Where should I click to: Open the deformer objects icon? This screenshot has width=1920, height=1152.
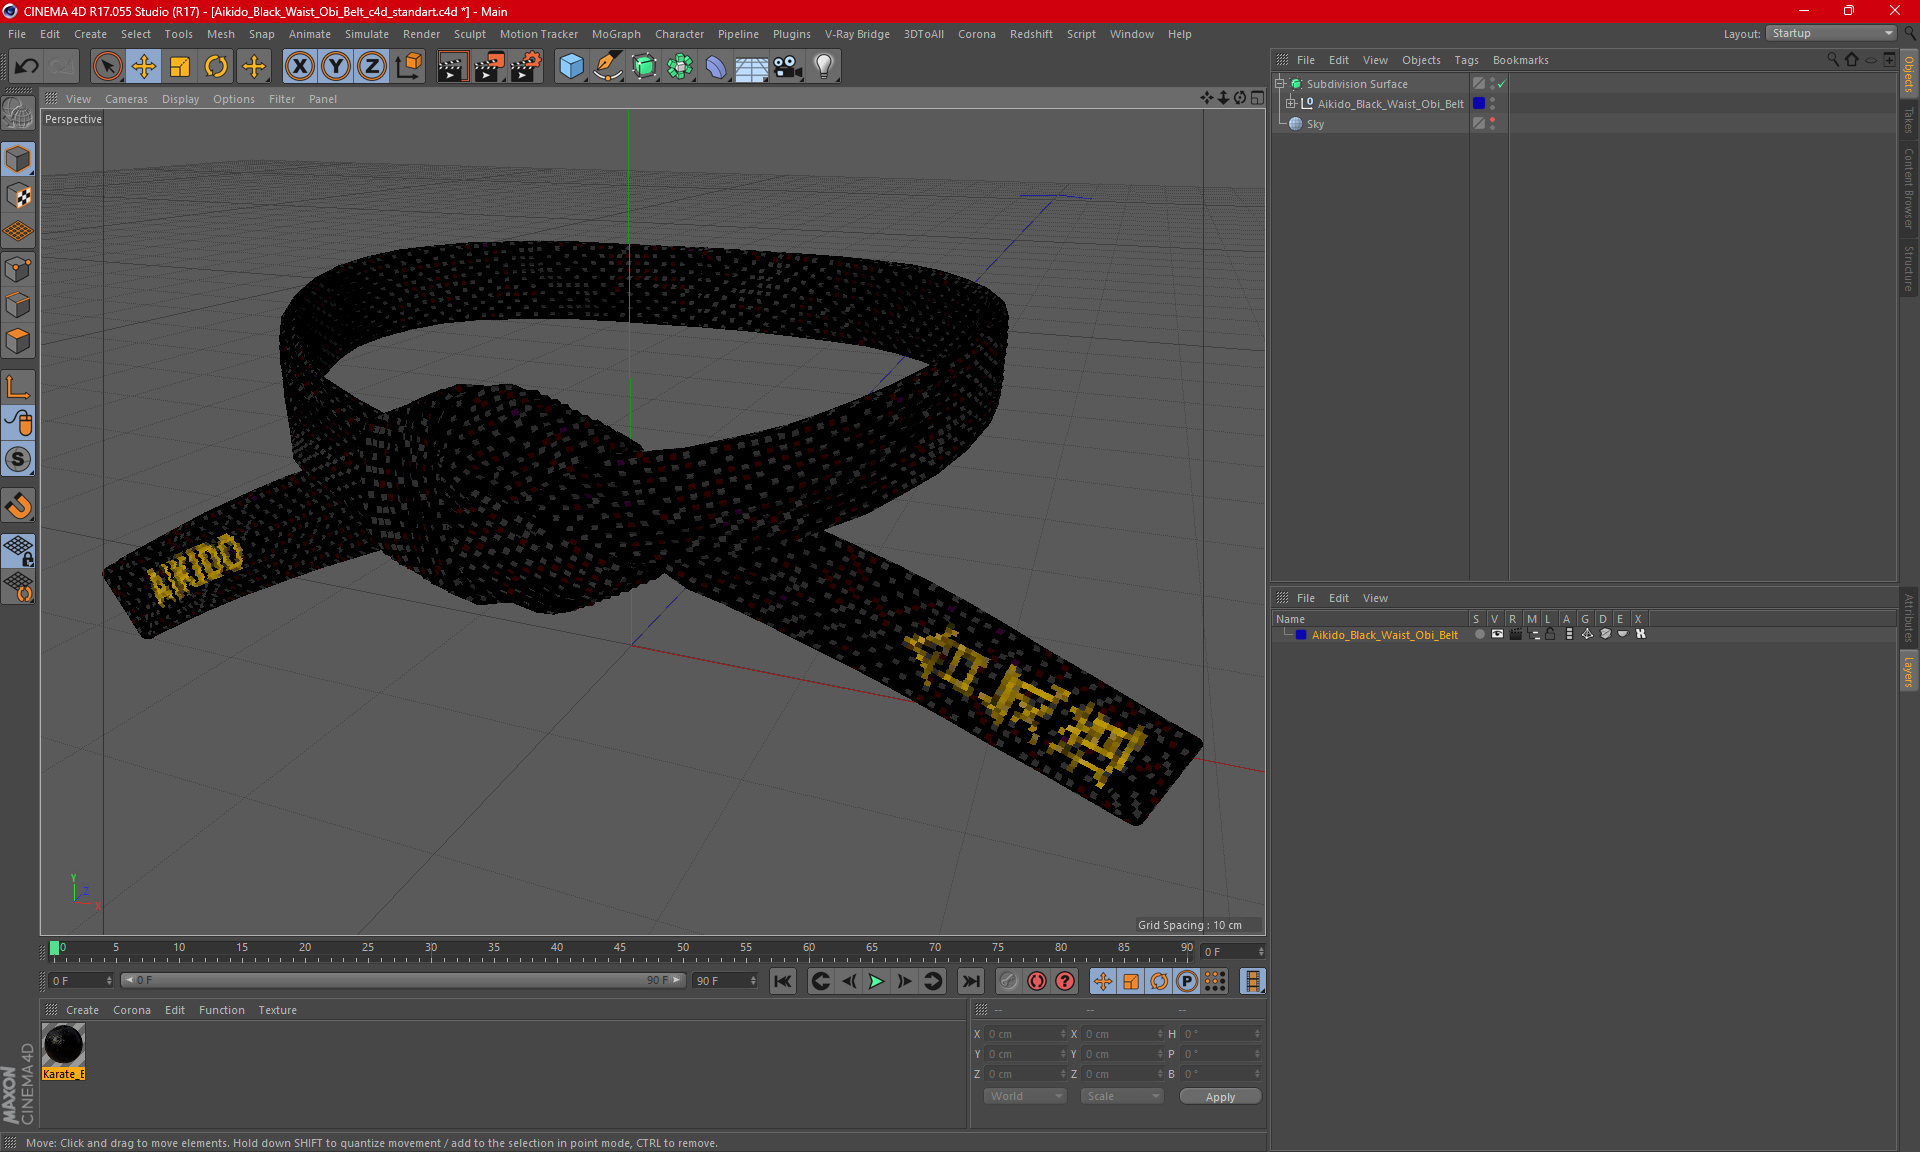[716, 67]
